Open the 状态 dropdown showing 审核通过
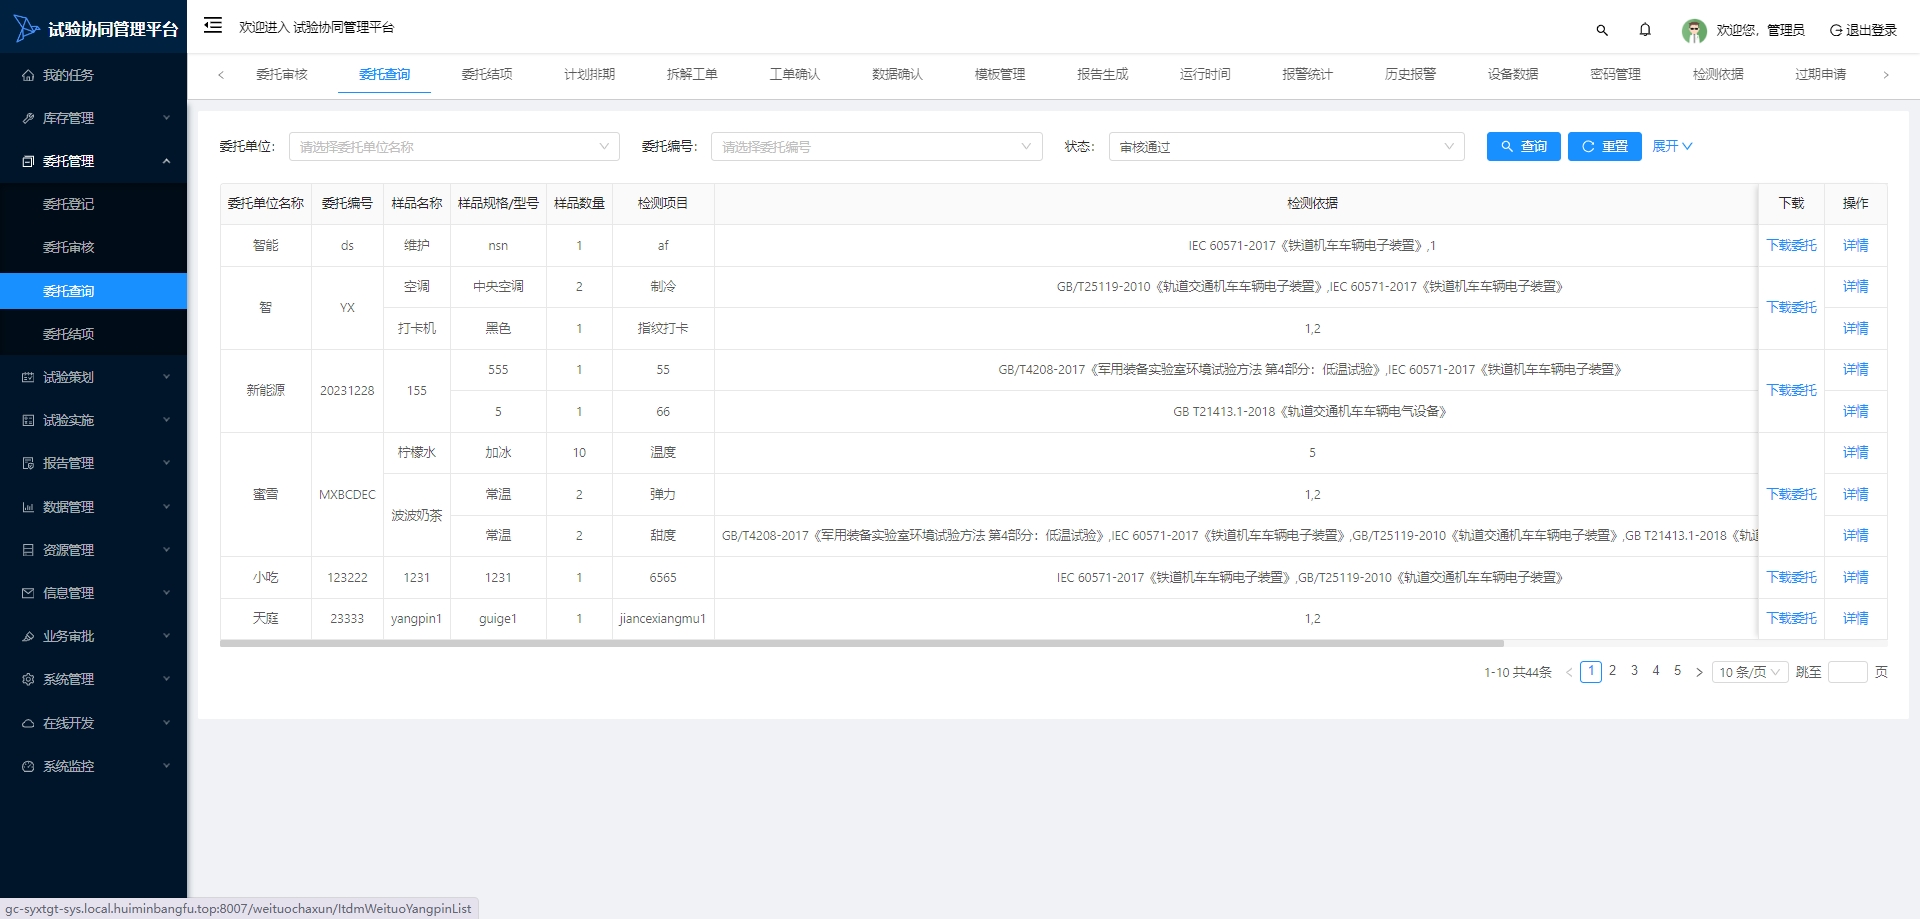This screenshot has width=1920, height=919. pos(1285,147)
